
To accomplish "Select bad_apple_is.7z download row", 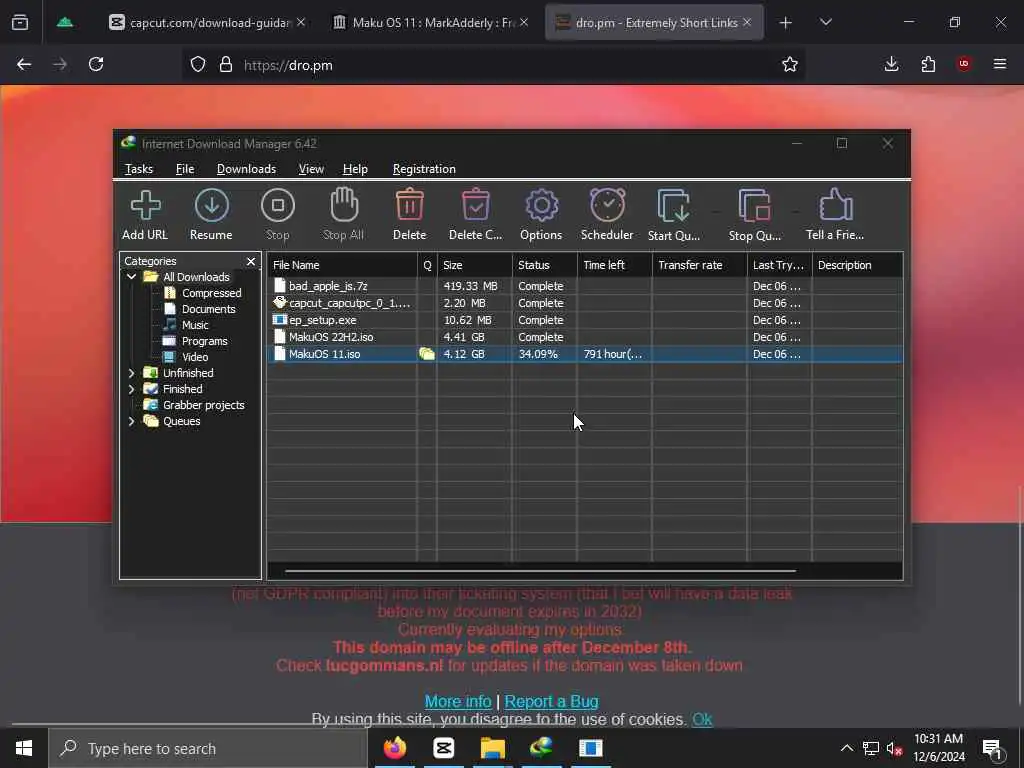I will click(584, 286).
